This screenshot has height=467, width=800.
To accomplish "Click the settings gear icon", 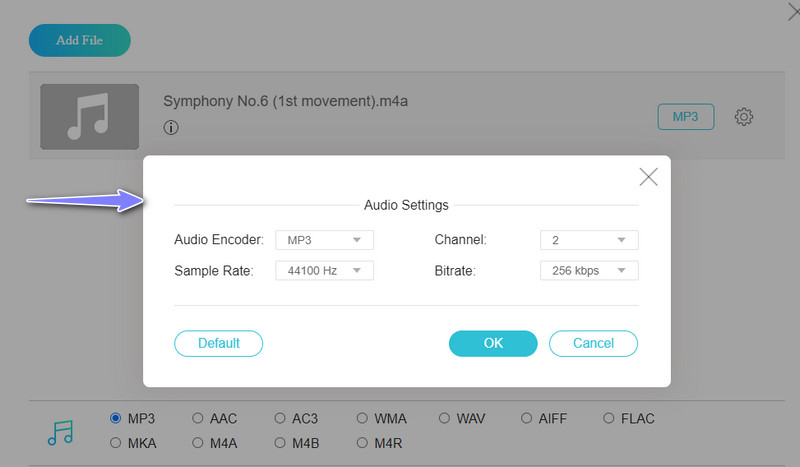I will pyautogui.click(x=743, y=117).
